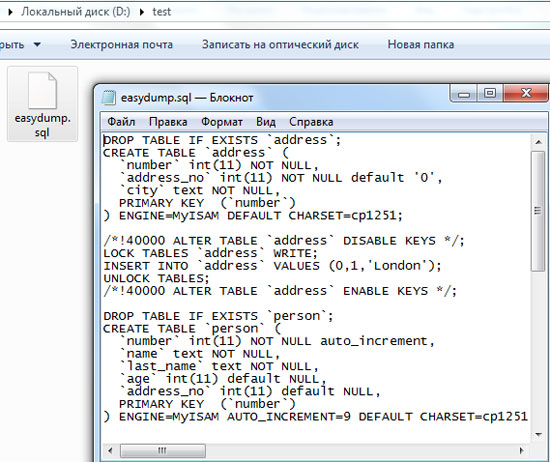
Task: Click the horizontal scrollbar left arrow
Action: [x=110, y=450]
